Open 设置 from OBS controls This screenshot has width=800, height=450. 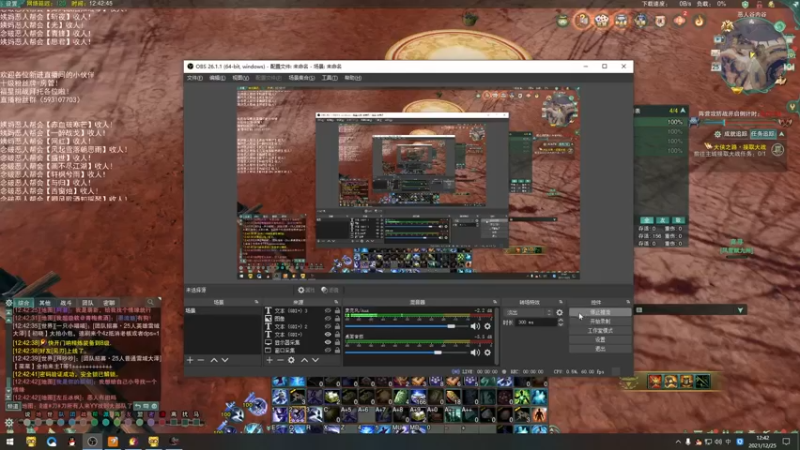click(x=600, y=340)
